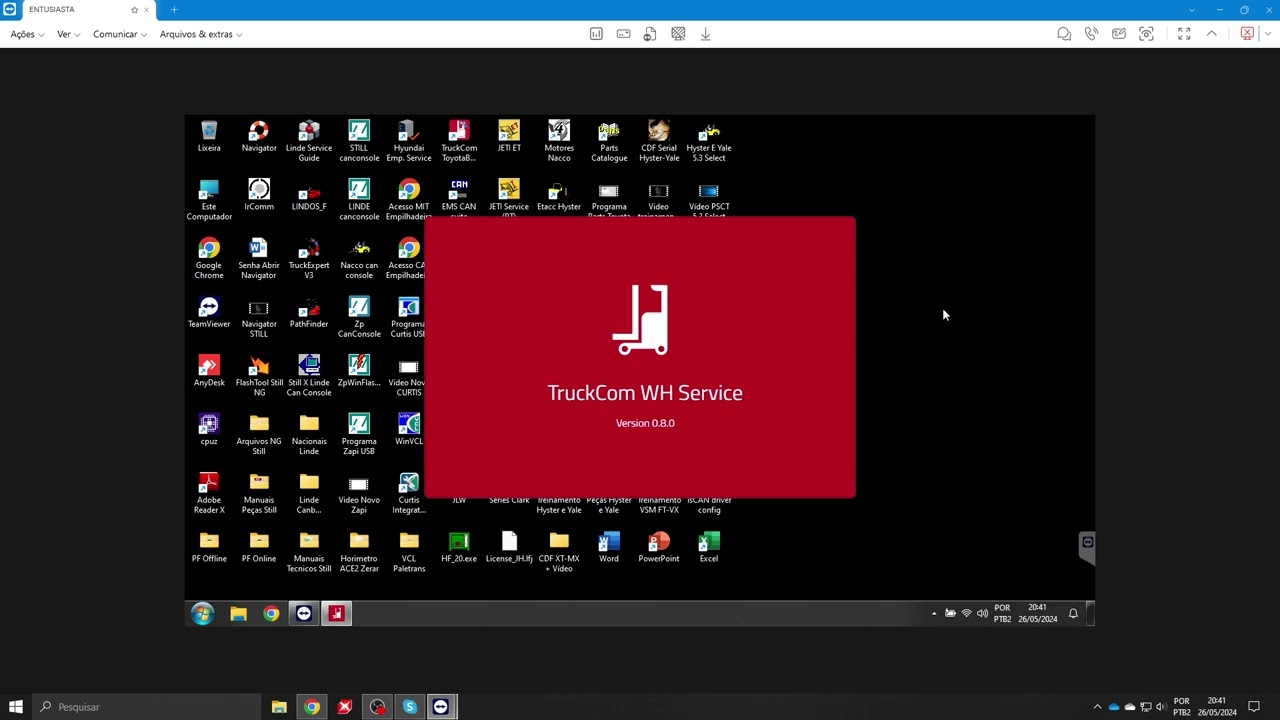Open local taskbar Chrome icon
Image resolution: width=1280 pixels, height=720 pixels.
coord(312,707)
